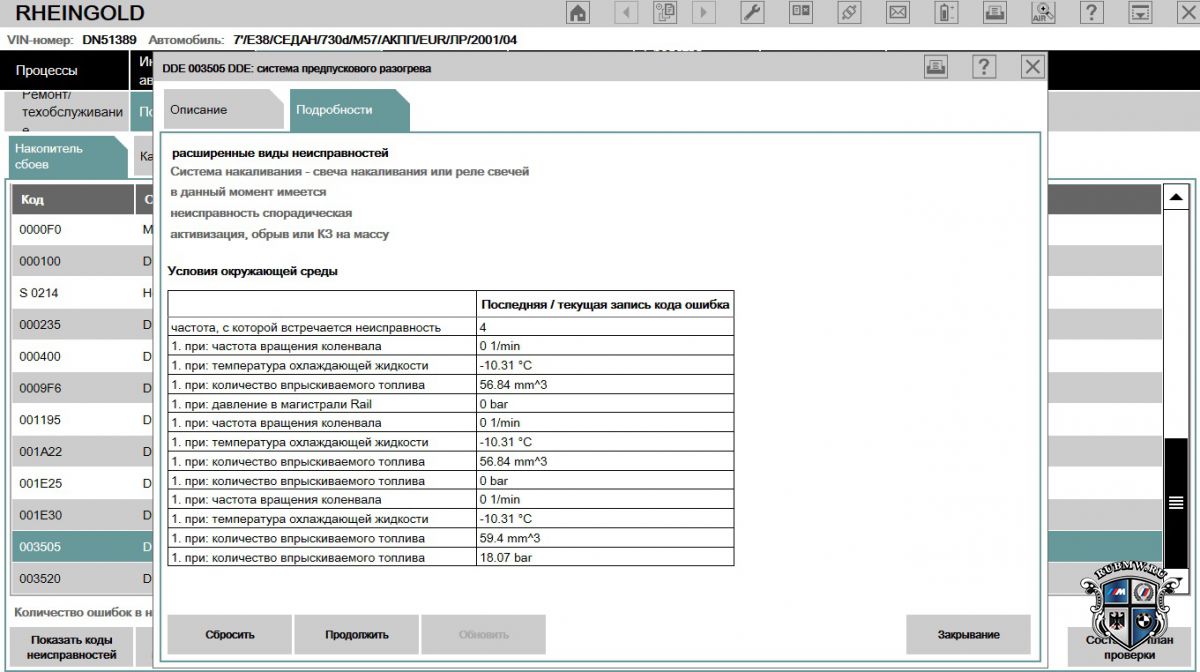The height and width of the screenshot is (672, 1200).
Task: Print the DDE 003505 dialog contents
Action: 936,67
